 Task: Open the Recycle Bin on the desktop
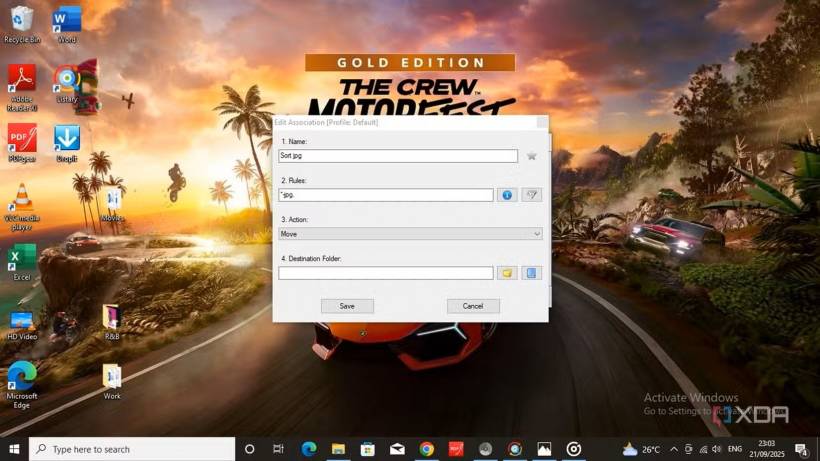tap(21, 23)
